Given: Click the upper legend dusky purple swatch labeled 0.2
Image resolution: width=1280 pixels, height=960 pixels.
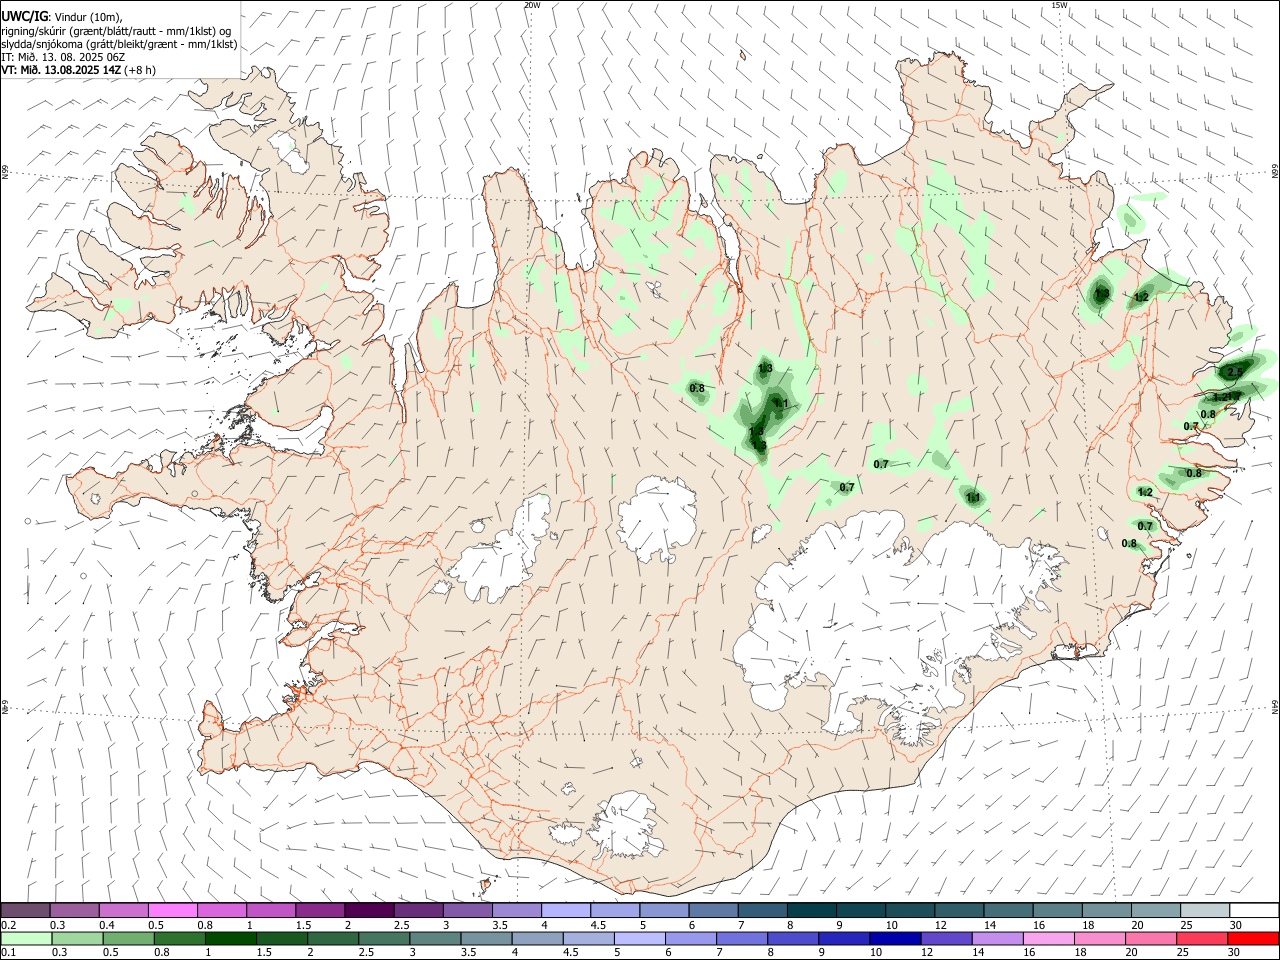Looking at the screenshot, I should point(25,910).
